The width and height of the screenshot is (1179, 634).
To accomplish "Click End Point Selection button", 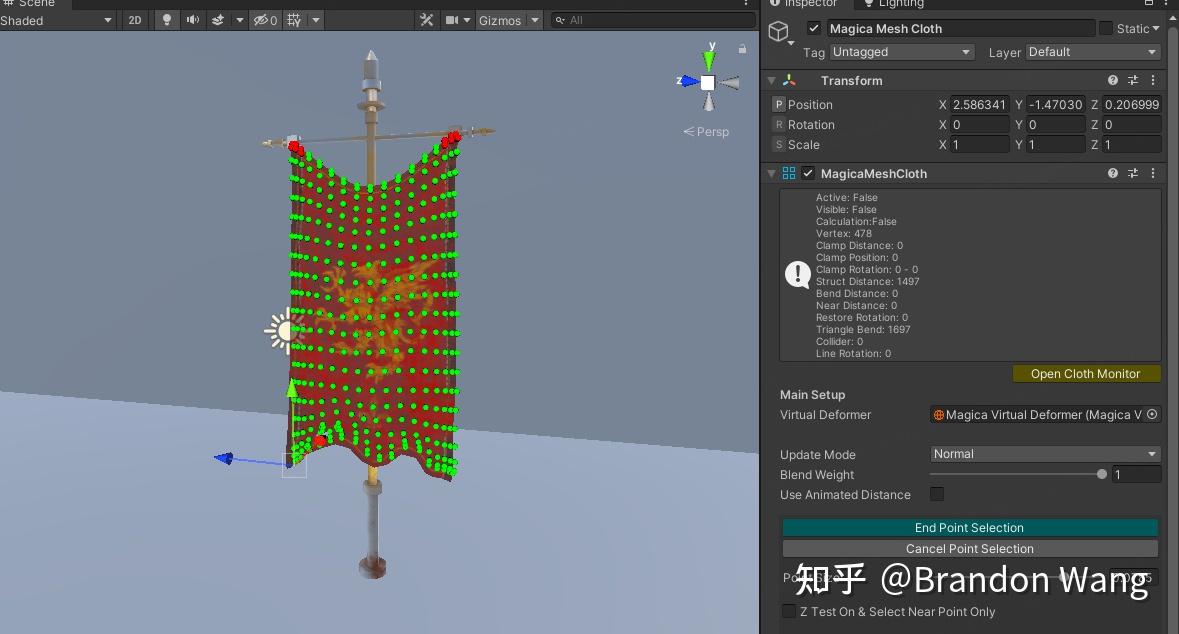I will pos(969,528).
